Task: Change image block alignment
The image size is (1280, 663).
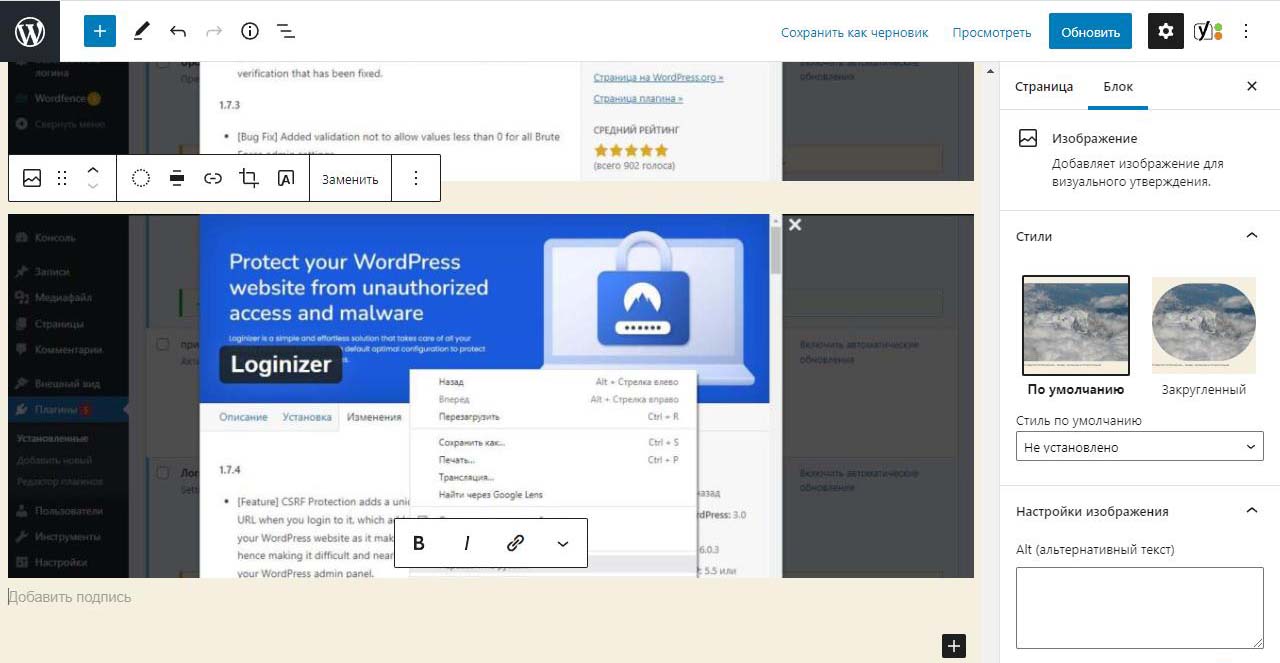Action: click(177, 179)
